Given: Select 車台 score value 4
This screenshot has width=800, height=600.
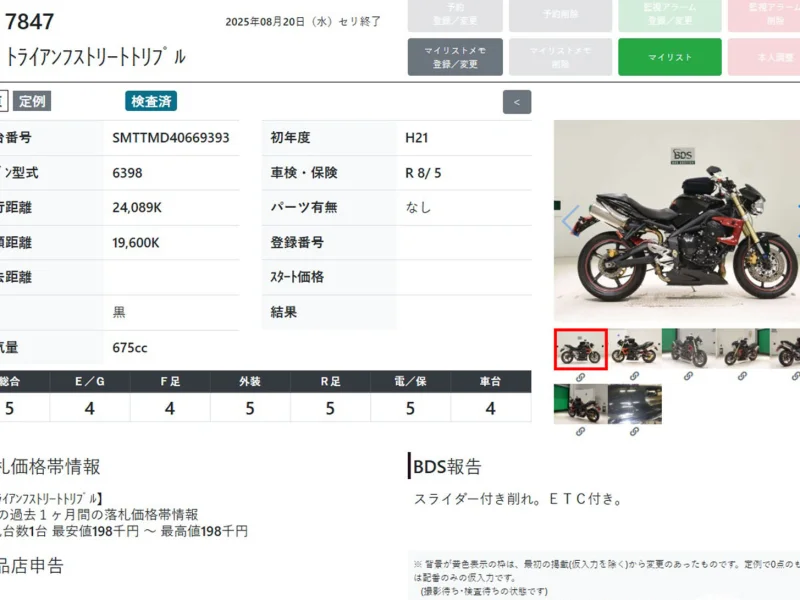Looking at the screenshot, I should 490,408.
